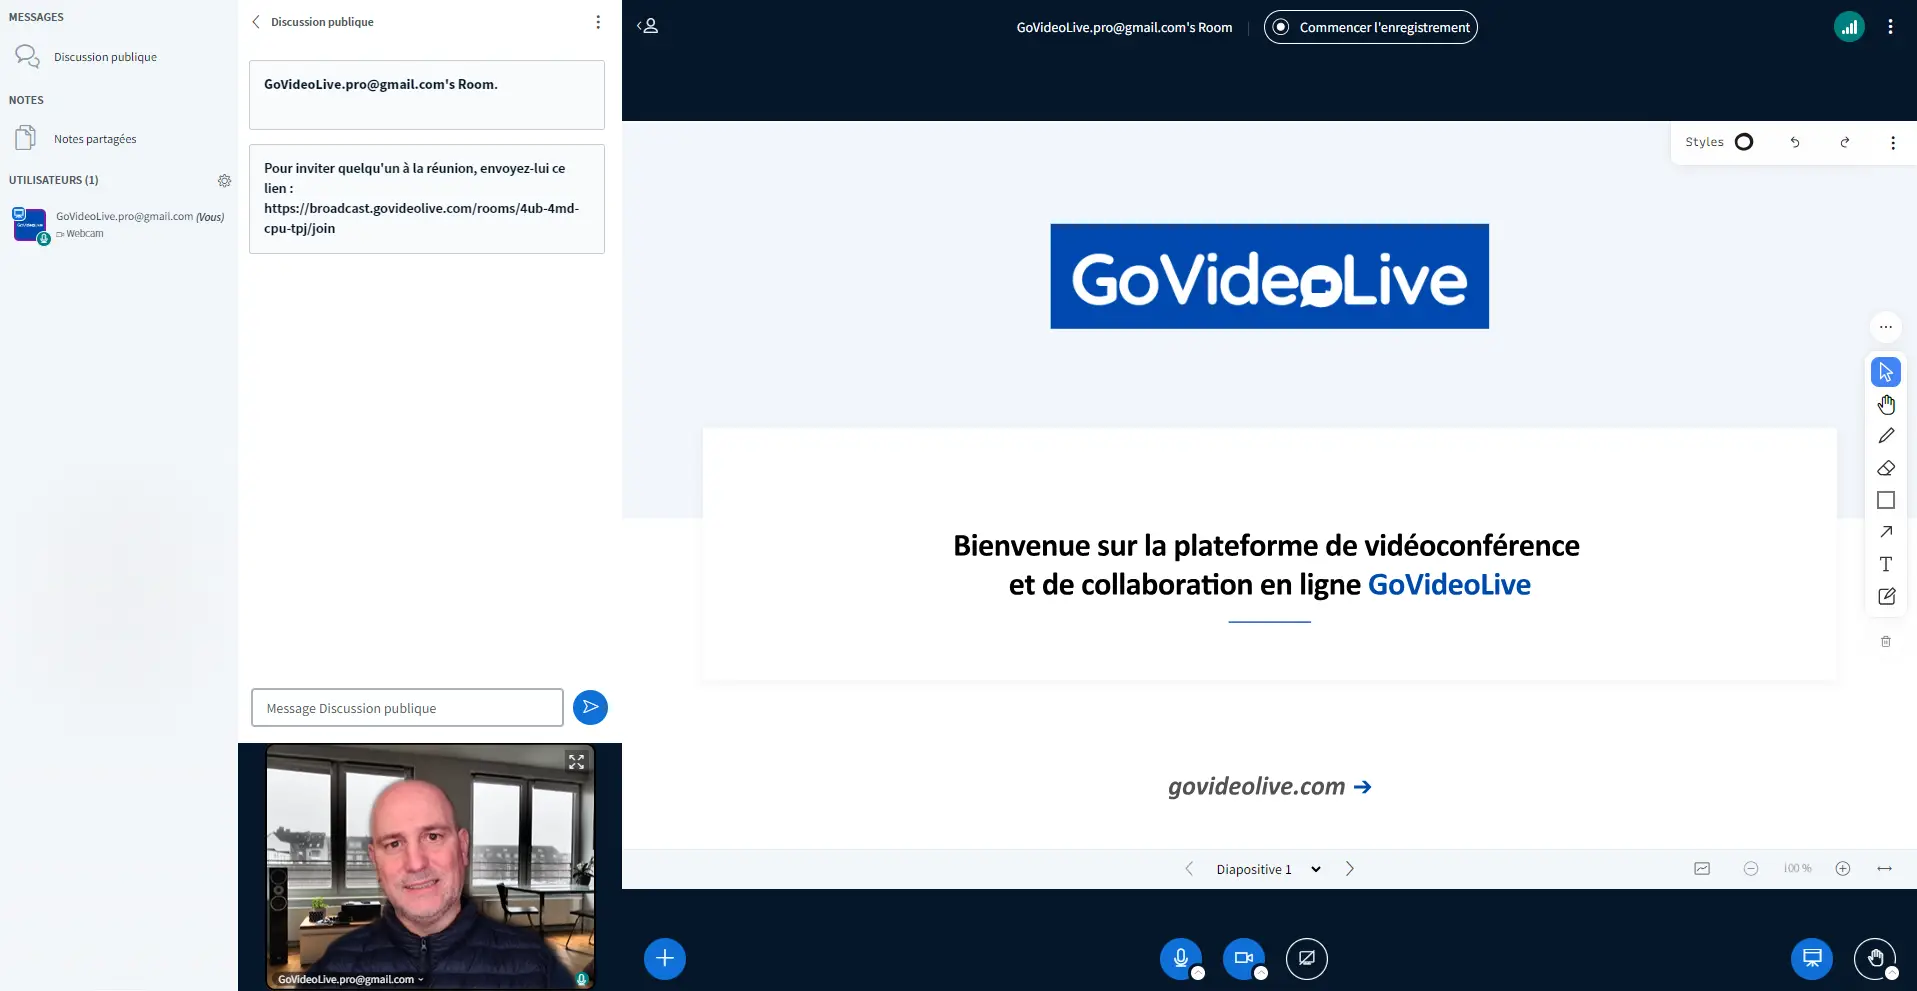This screenshot has width=1917, height=991.
Task: Select the Hand pan tool
Action: pyautogui.click(x=1885, y=404)
